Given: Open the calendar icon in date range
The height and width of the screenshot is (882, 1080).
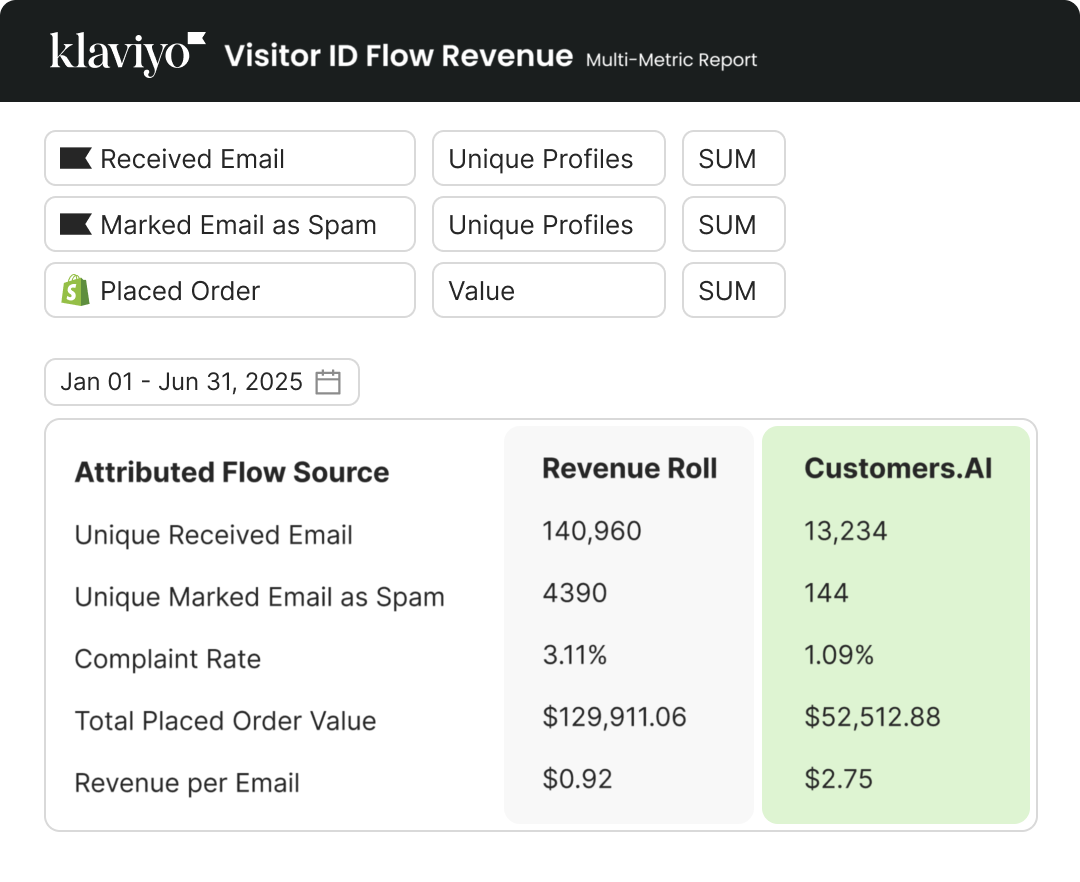Looking at the screenshot, I should click(328, 382).
